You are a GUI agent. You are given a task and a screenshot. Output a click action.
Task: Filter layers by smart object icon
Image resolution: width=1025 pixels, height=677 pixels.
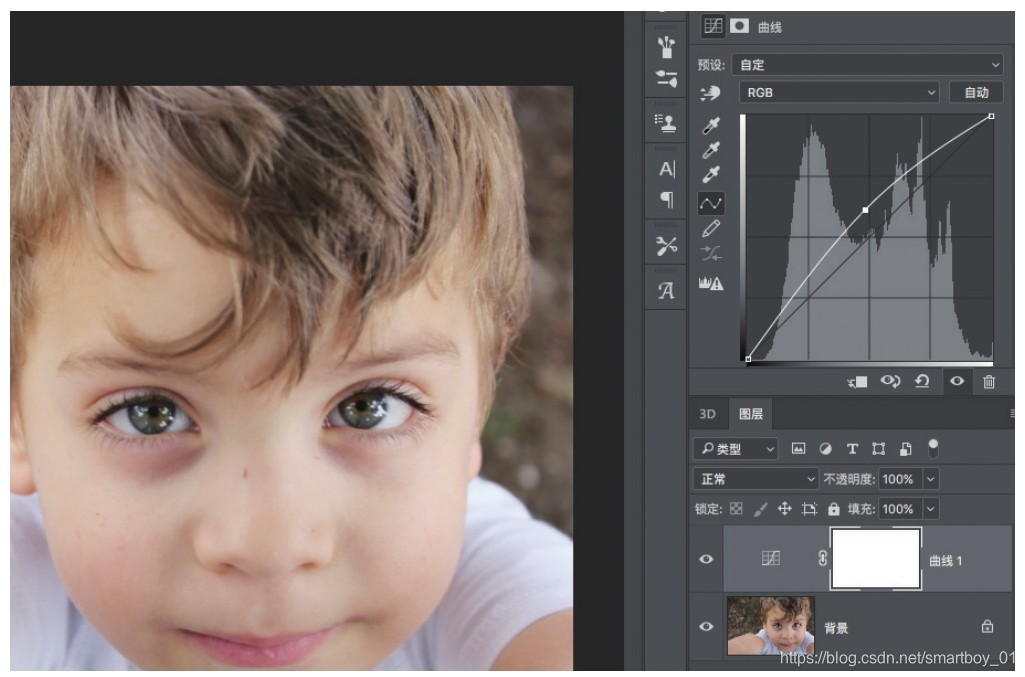(905, 449)
